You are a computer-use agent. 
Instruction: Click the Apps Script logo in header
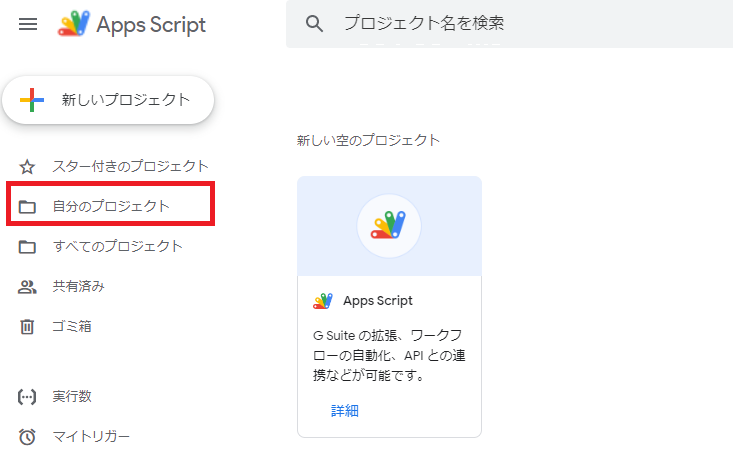click(73, 23)
